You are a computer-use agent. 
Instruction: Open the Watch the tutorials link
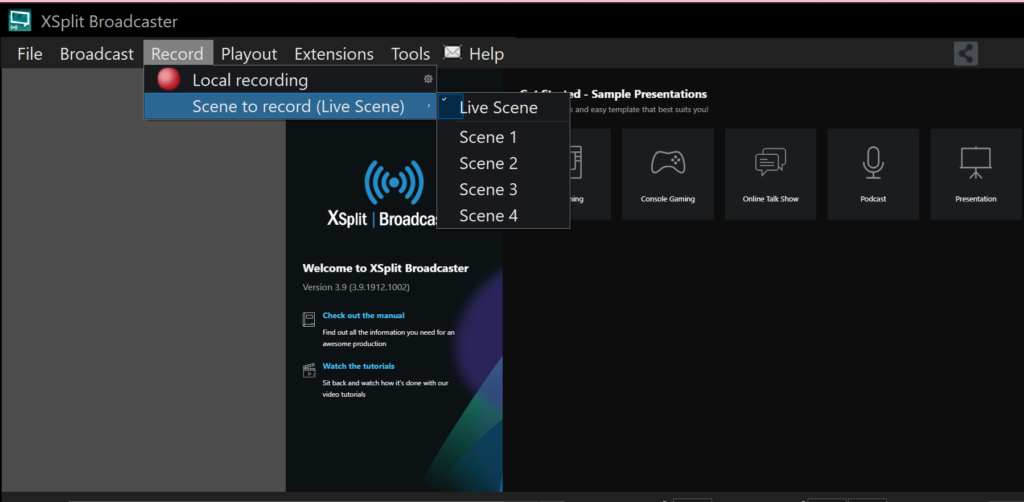click(x=359, y=366)
